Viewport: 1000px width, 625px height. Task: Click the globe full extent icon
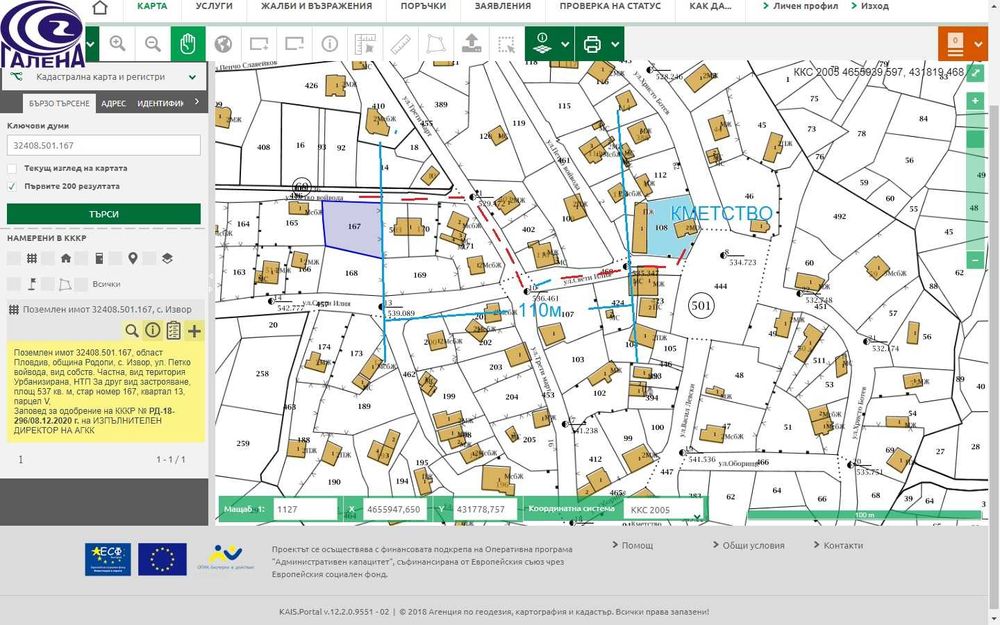pyautogui.click(x=223, y=44)
